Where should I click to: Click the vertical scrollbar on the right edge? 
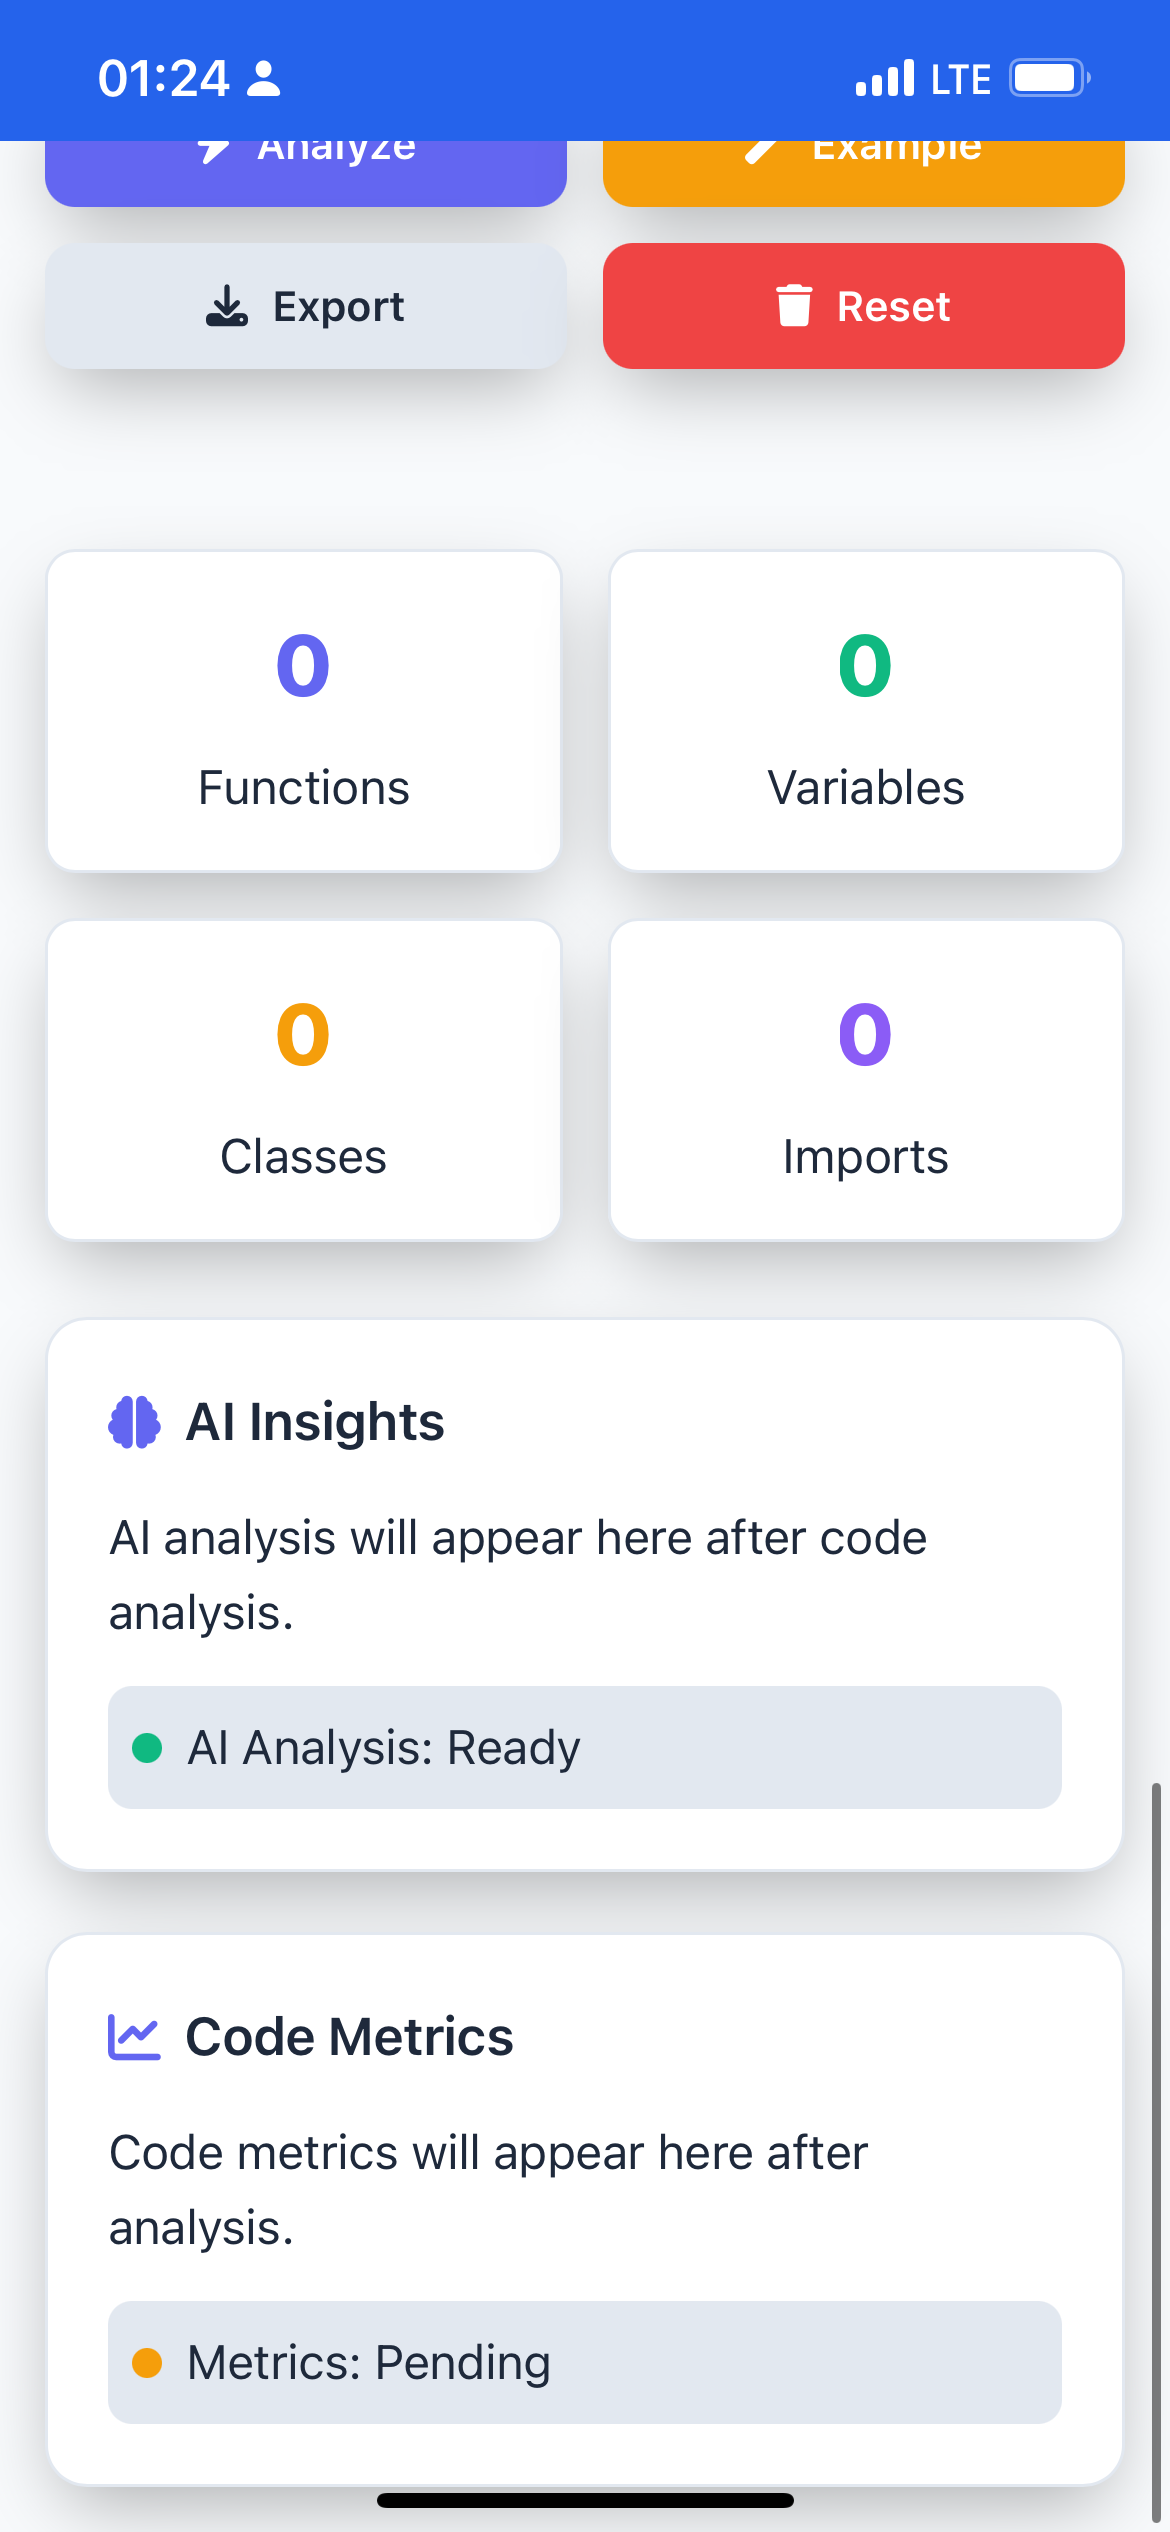pos(1157,2150)
